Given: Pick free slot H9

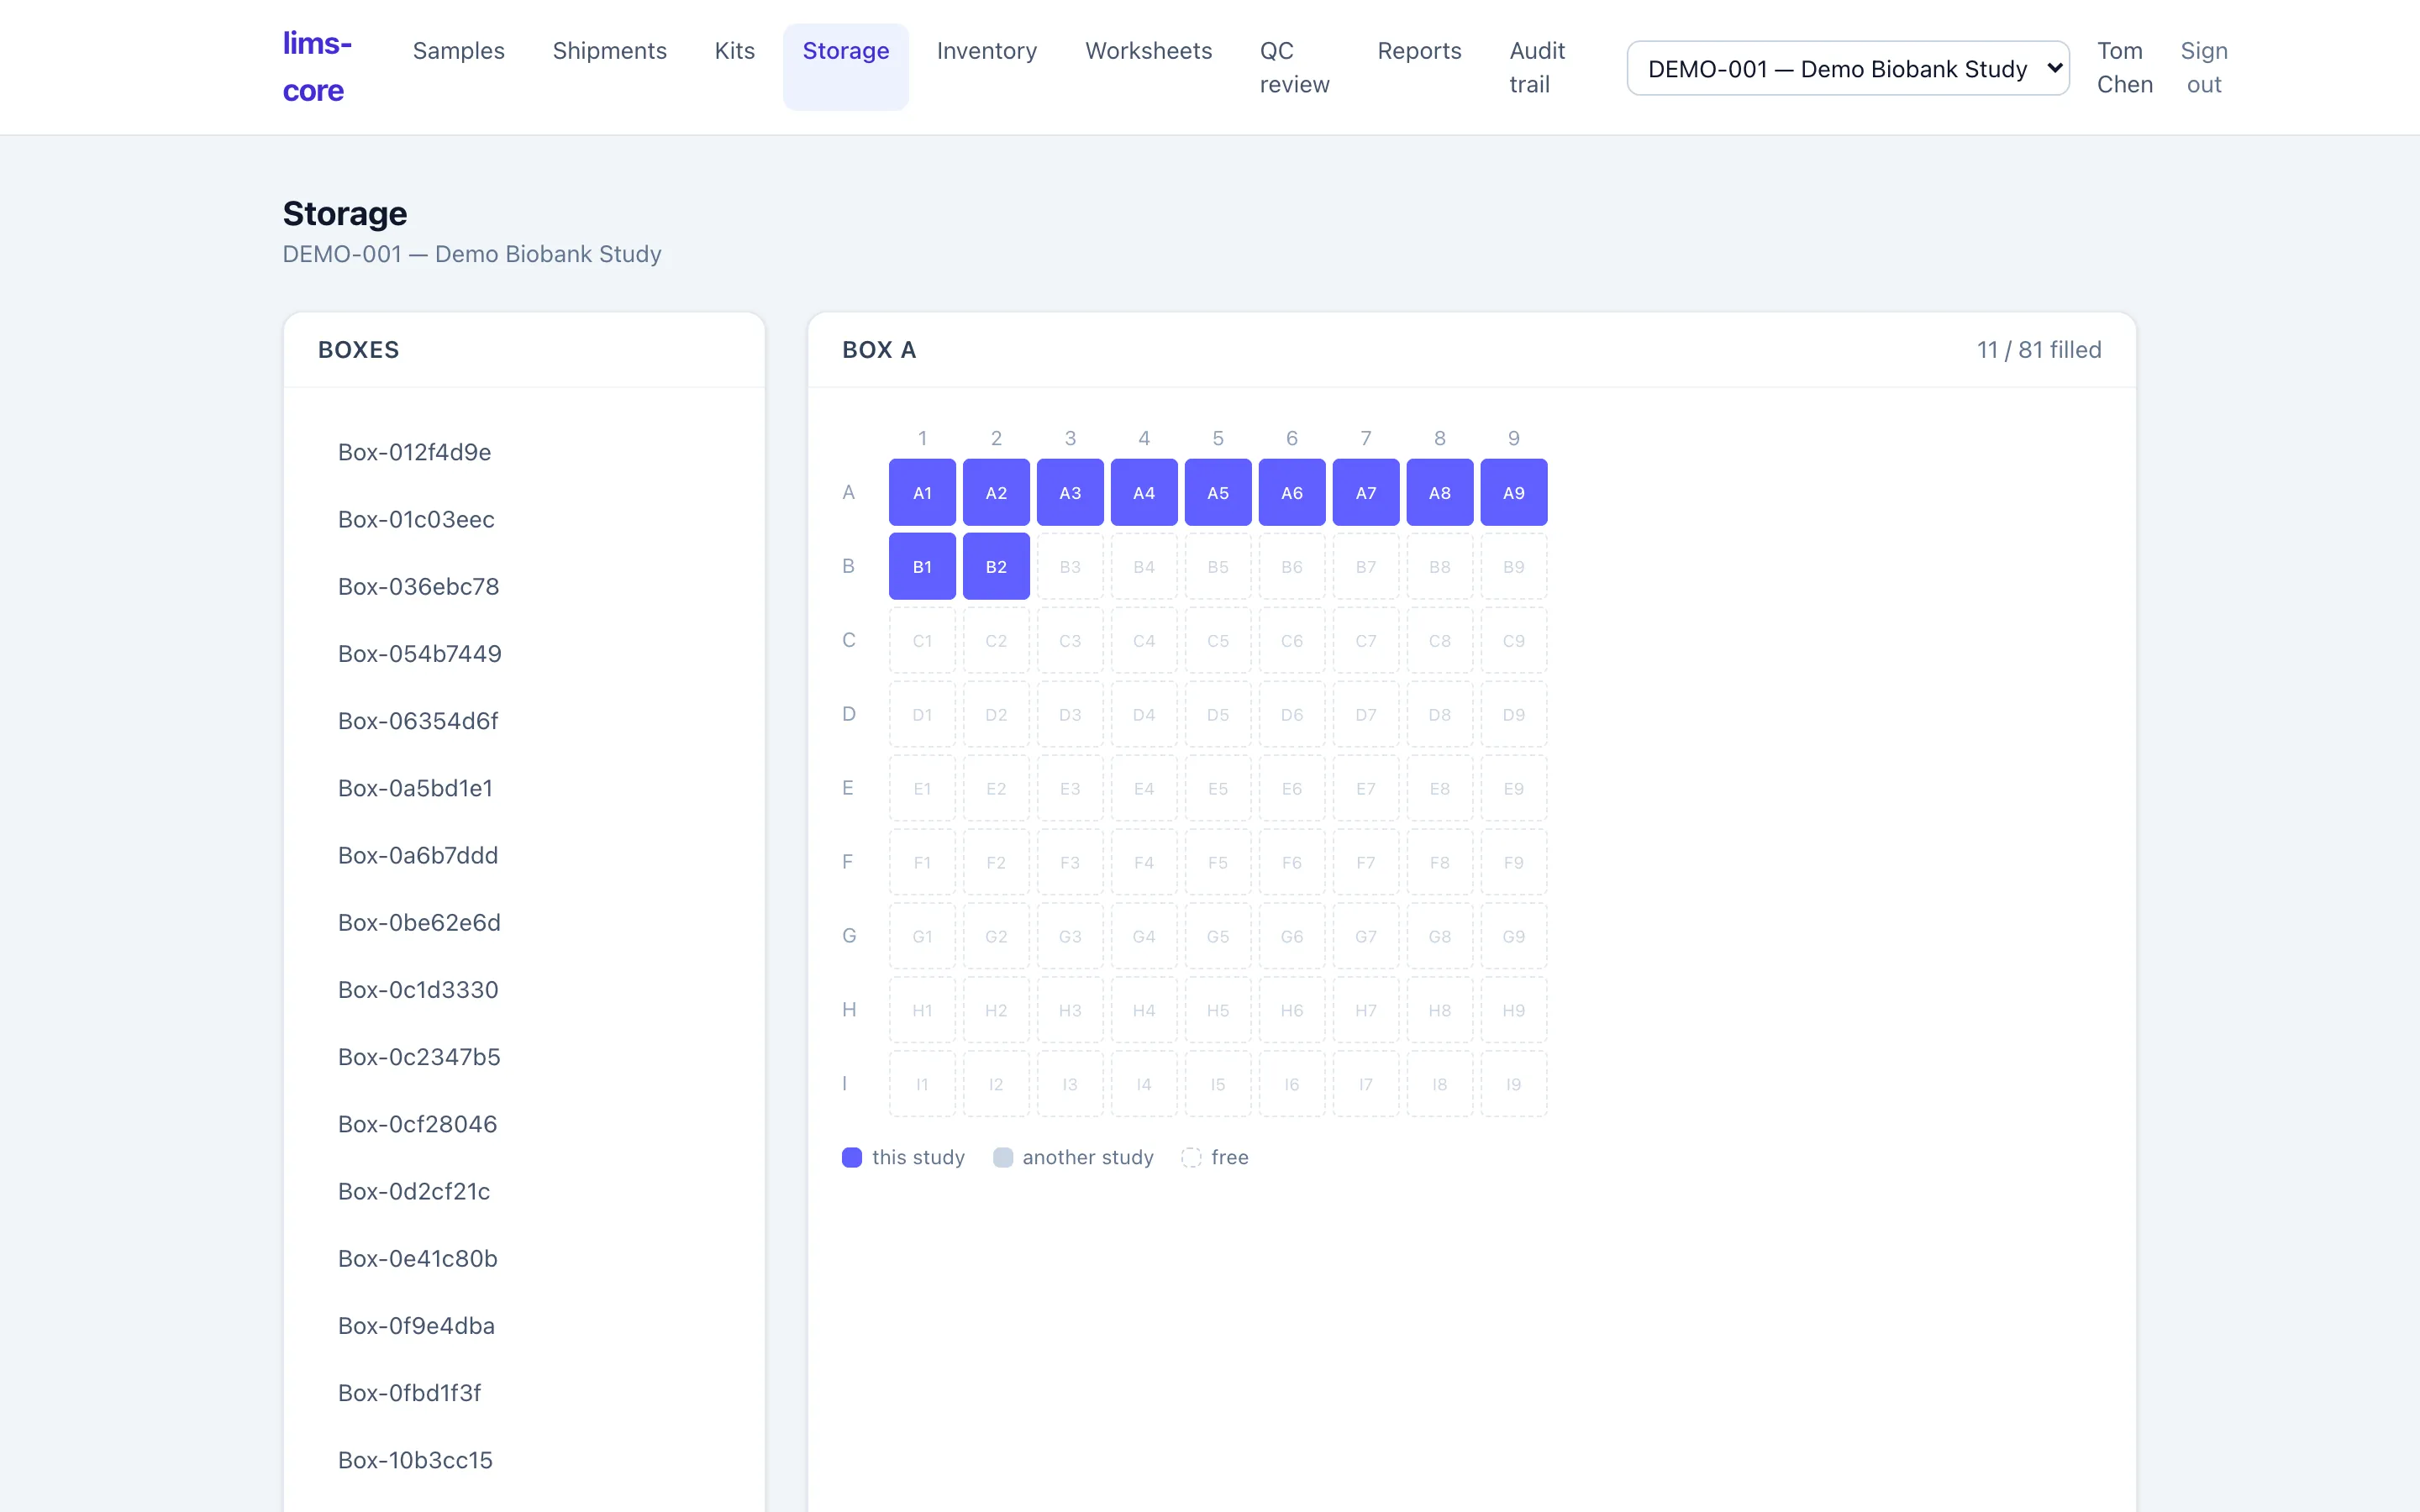Looking at the screenshot, I should pyautogui.click(x=1514, y=1010).
